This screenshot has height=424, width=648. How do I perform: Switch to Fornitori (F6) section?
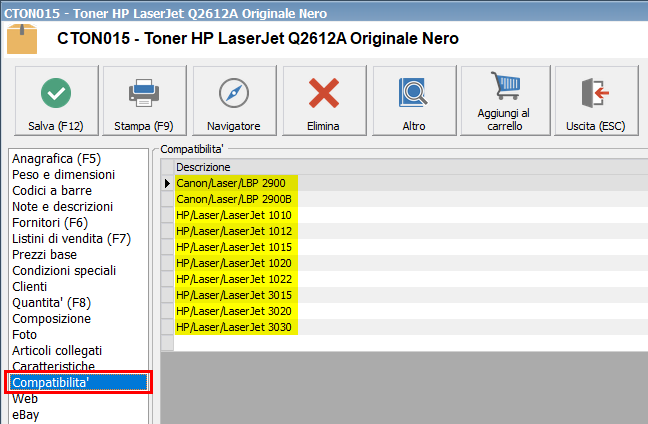coord(50,223)
